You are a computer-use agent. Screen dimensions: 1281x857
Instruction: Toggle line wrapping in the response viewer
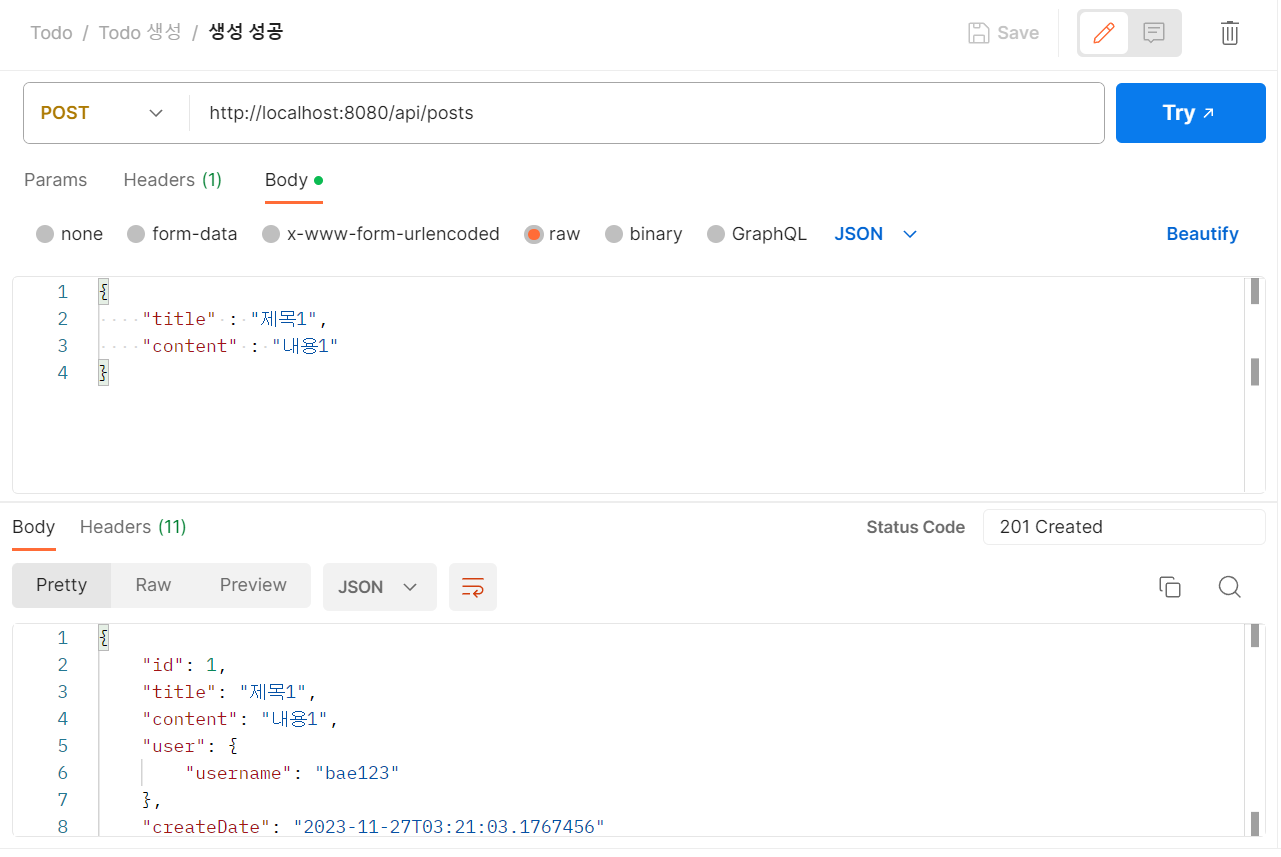click(472, 587)
